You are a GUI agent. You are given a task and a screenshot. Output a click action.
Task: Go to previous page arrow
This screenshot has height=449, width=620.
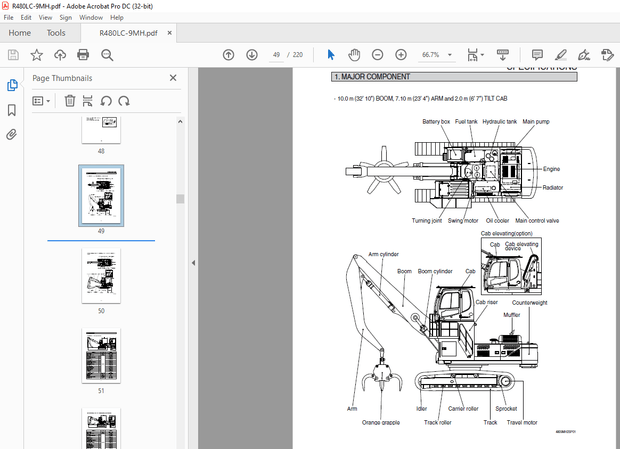coord(229,55)
